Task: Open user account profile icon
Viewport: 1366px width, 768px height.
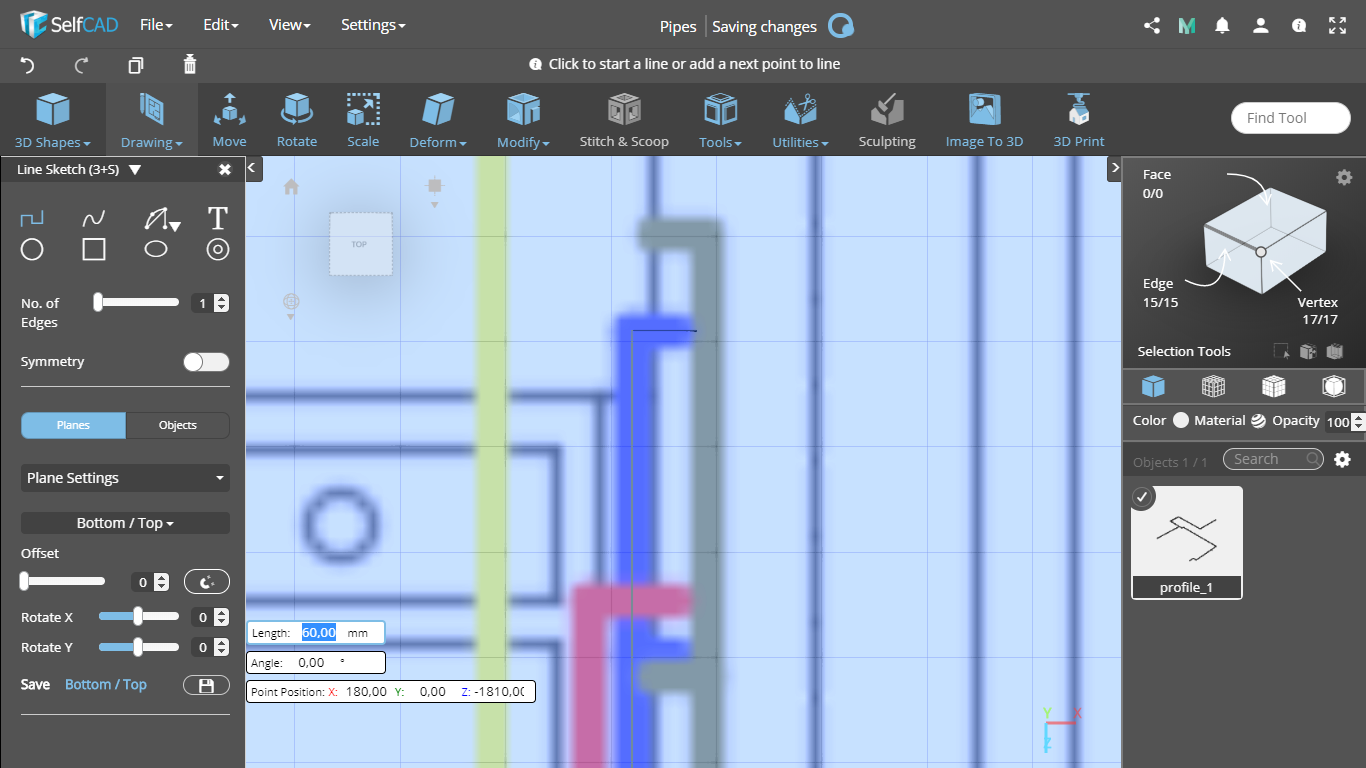Action: coord(1261,26)
